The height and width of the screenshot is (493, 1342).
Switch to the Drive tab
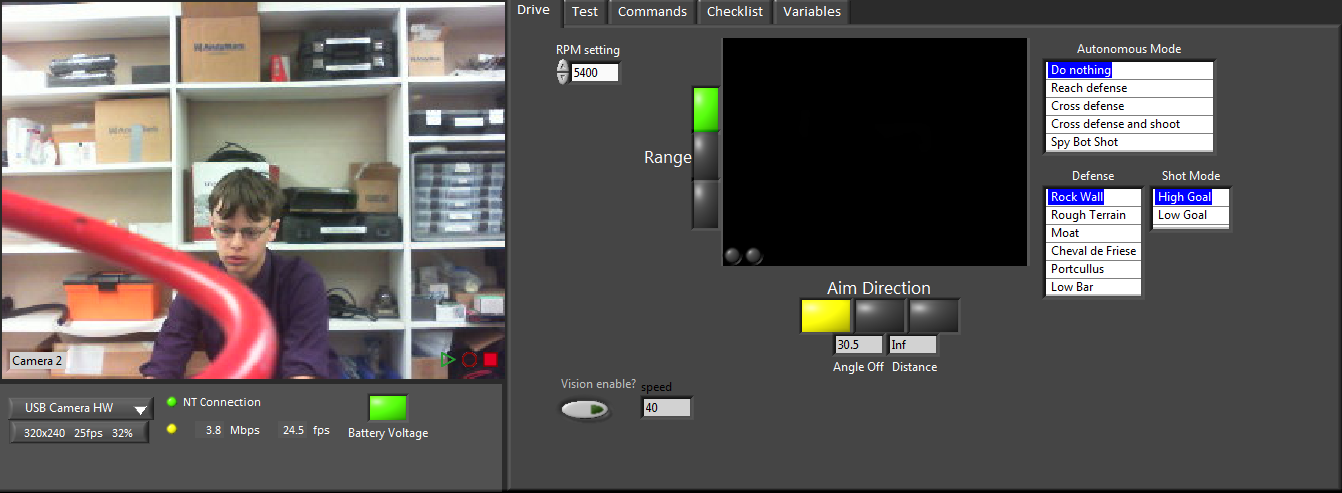[x=533, y=10]
